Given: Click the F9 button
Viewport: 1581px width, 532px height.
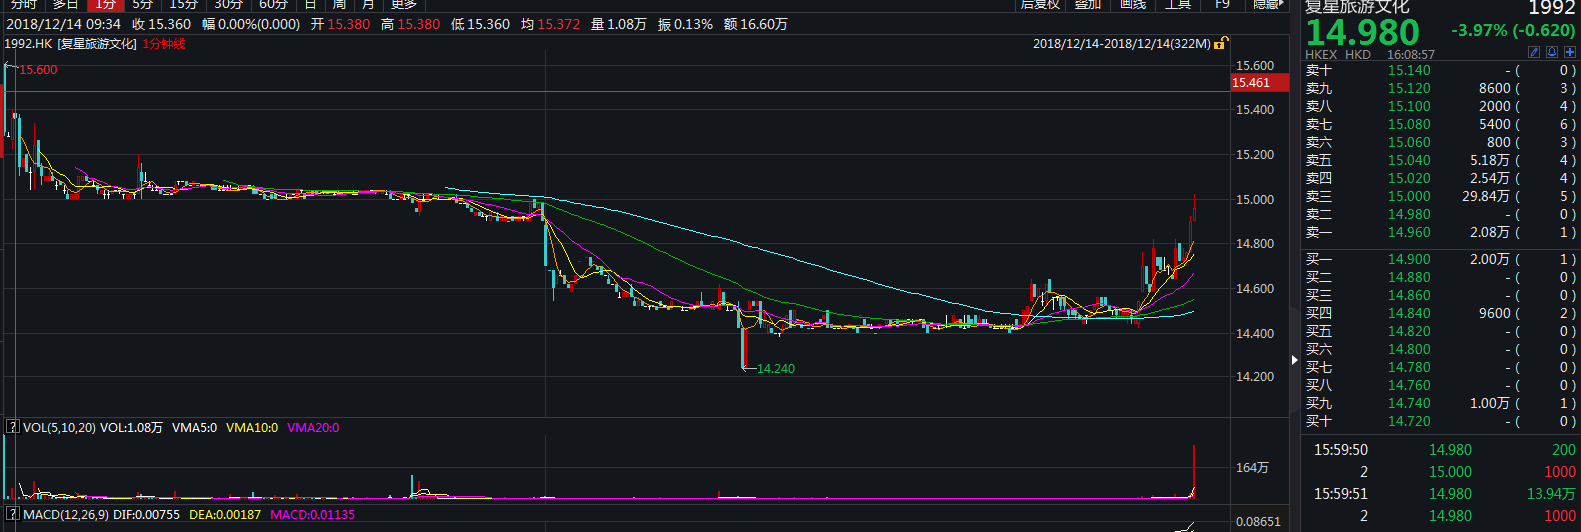Looking at the screenshot, I should point(1222,5).
